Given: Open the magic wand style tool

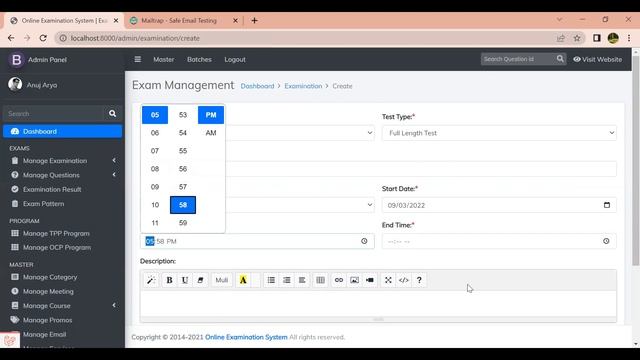Looking at the screenshot, I should (151, 280).
